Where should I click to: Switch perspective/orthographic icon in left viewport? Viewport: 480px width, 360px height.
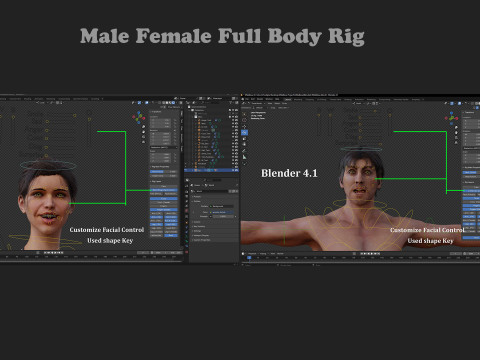tap(143, 142)
